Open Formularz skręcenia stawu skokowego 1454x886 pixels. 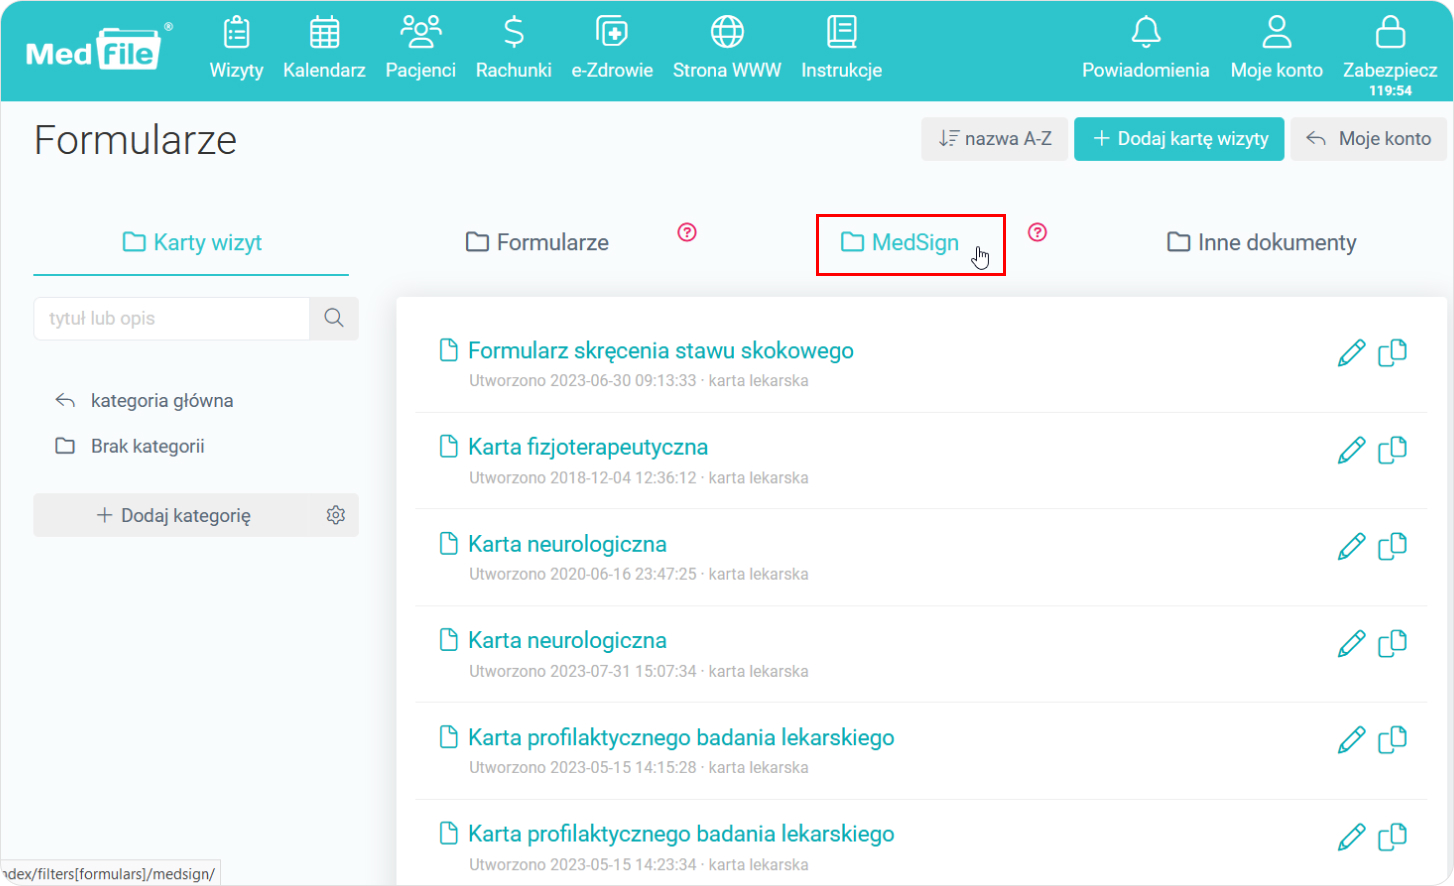click(660, 351)
